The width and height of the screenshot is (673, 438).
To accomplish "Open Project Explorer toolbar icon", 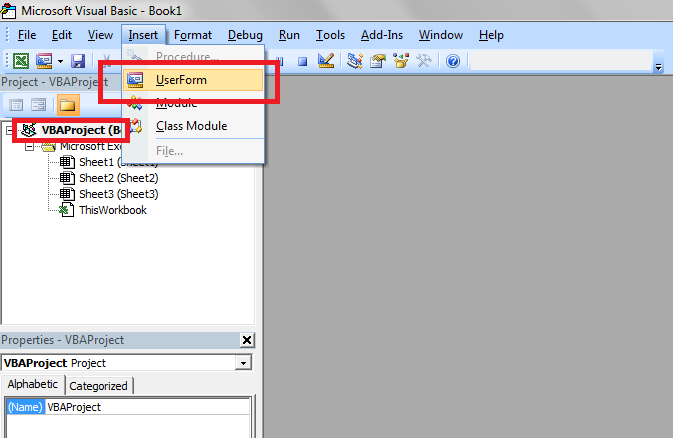I will 355,61.
